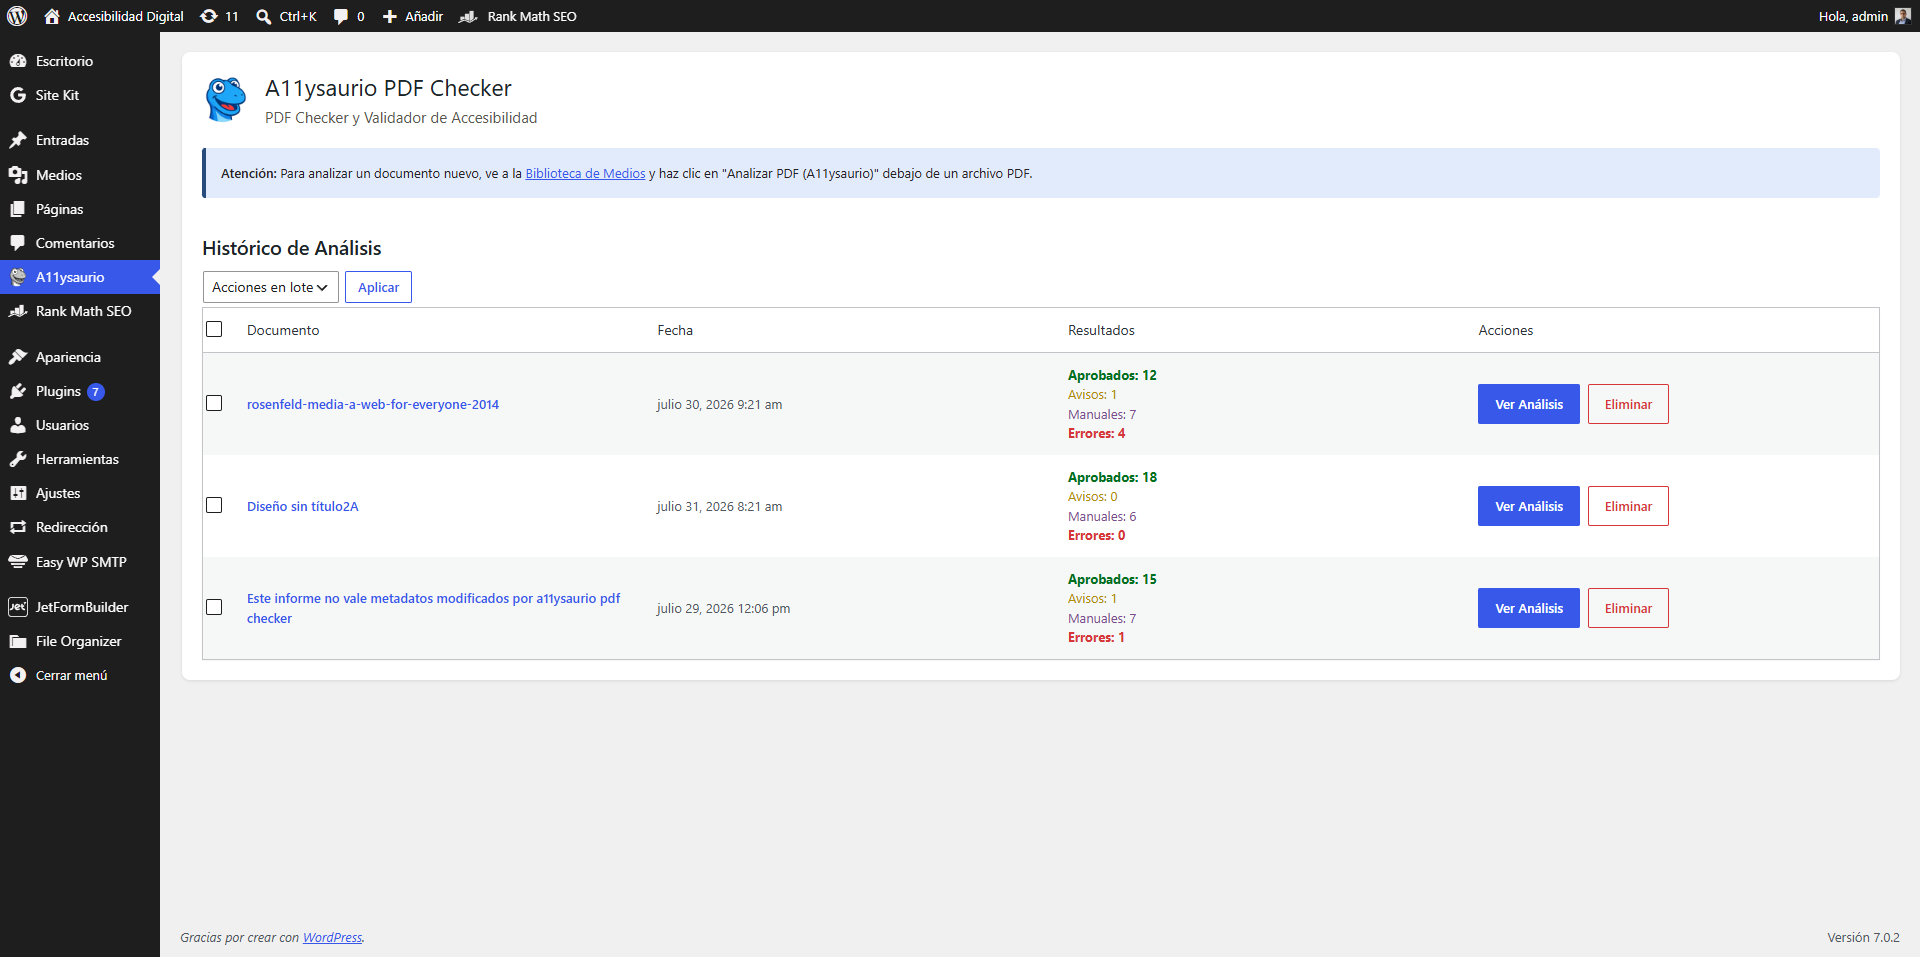Image resolution: width=1920 pixels, height=957 pixels.
Task: Open the Medios menu label
Action: click(x=59, y=175)
